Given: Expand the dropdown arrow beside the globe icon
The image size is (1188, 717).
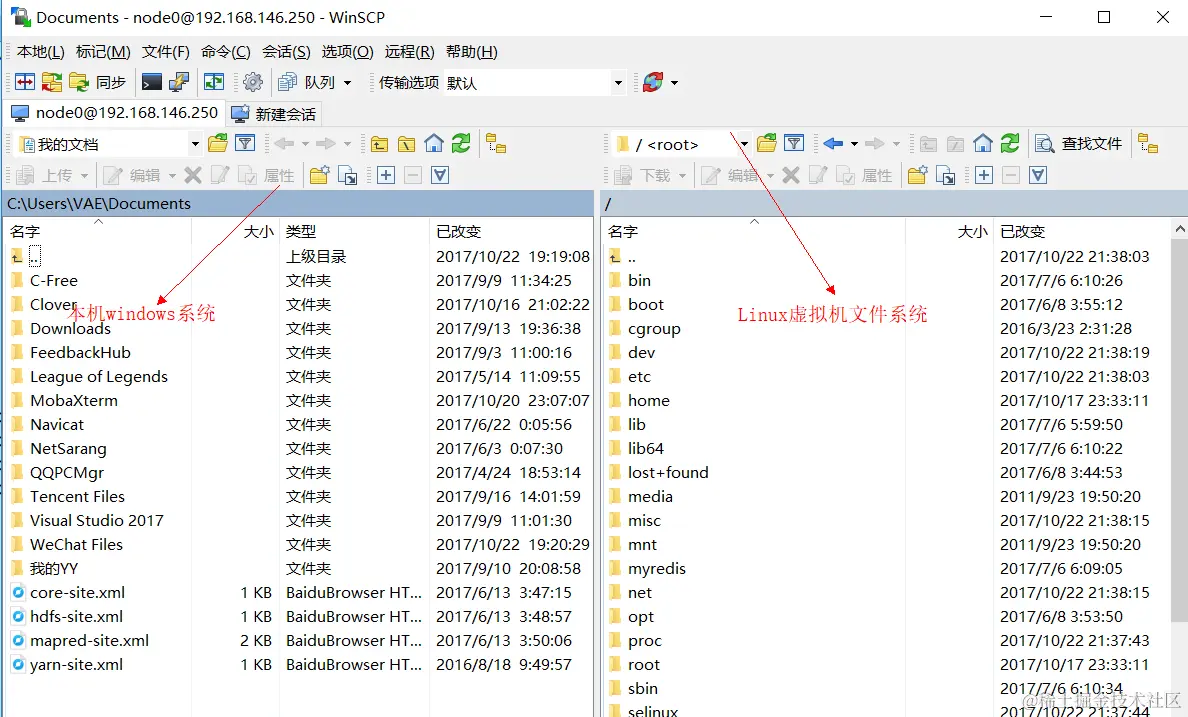Looking at the screenshot, I should (674, 82).
